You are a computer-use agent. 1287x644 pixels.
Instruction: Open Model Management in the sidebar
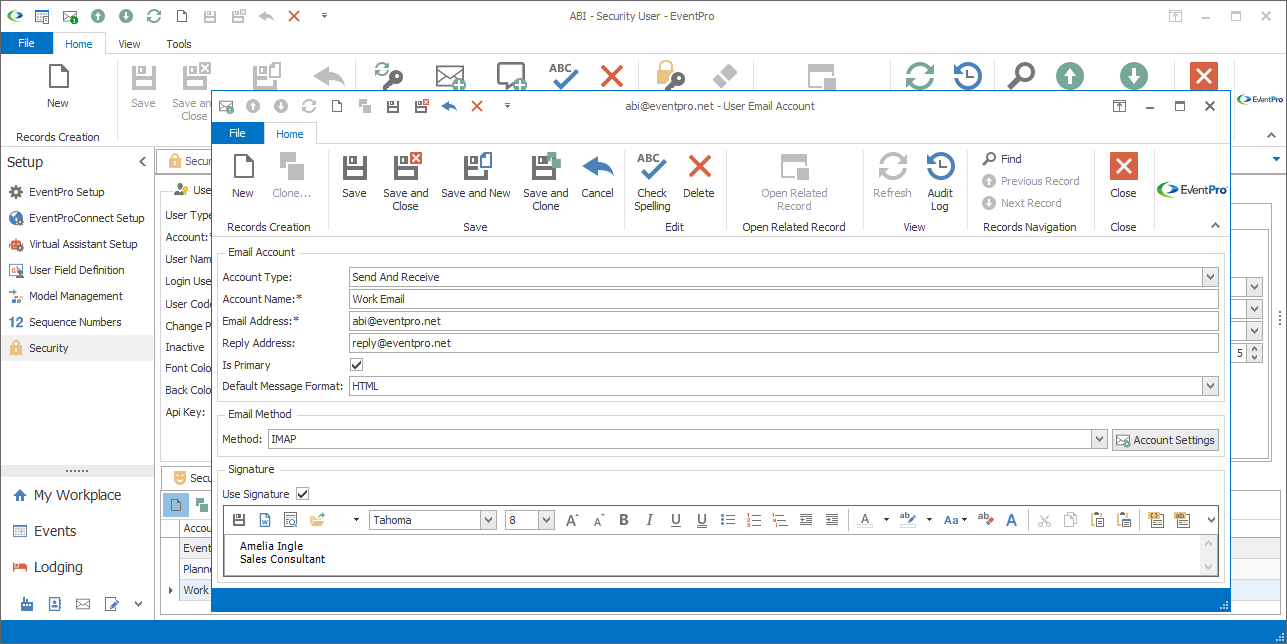66,296
